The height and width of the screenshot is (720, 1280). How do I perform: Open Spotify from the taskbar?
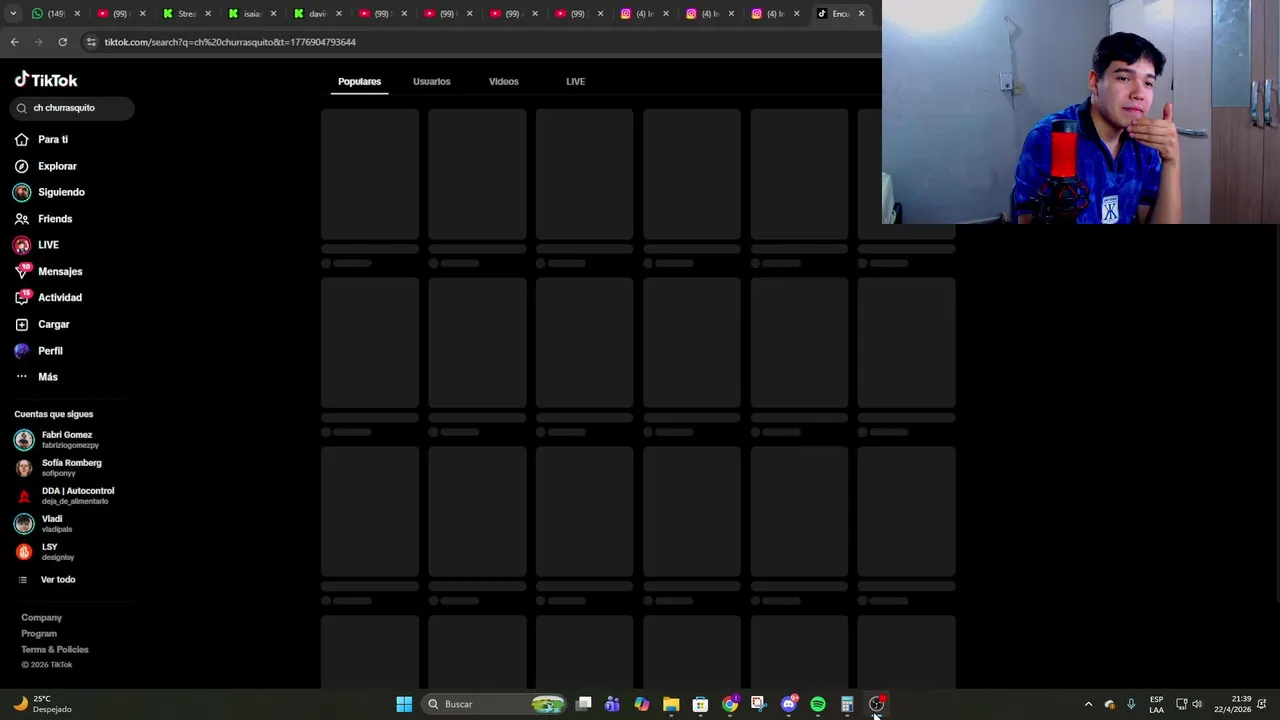(818, 704)
